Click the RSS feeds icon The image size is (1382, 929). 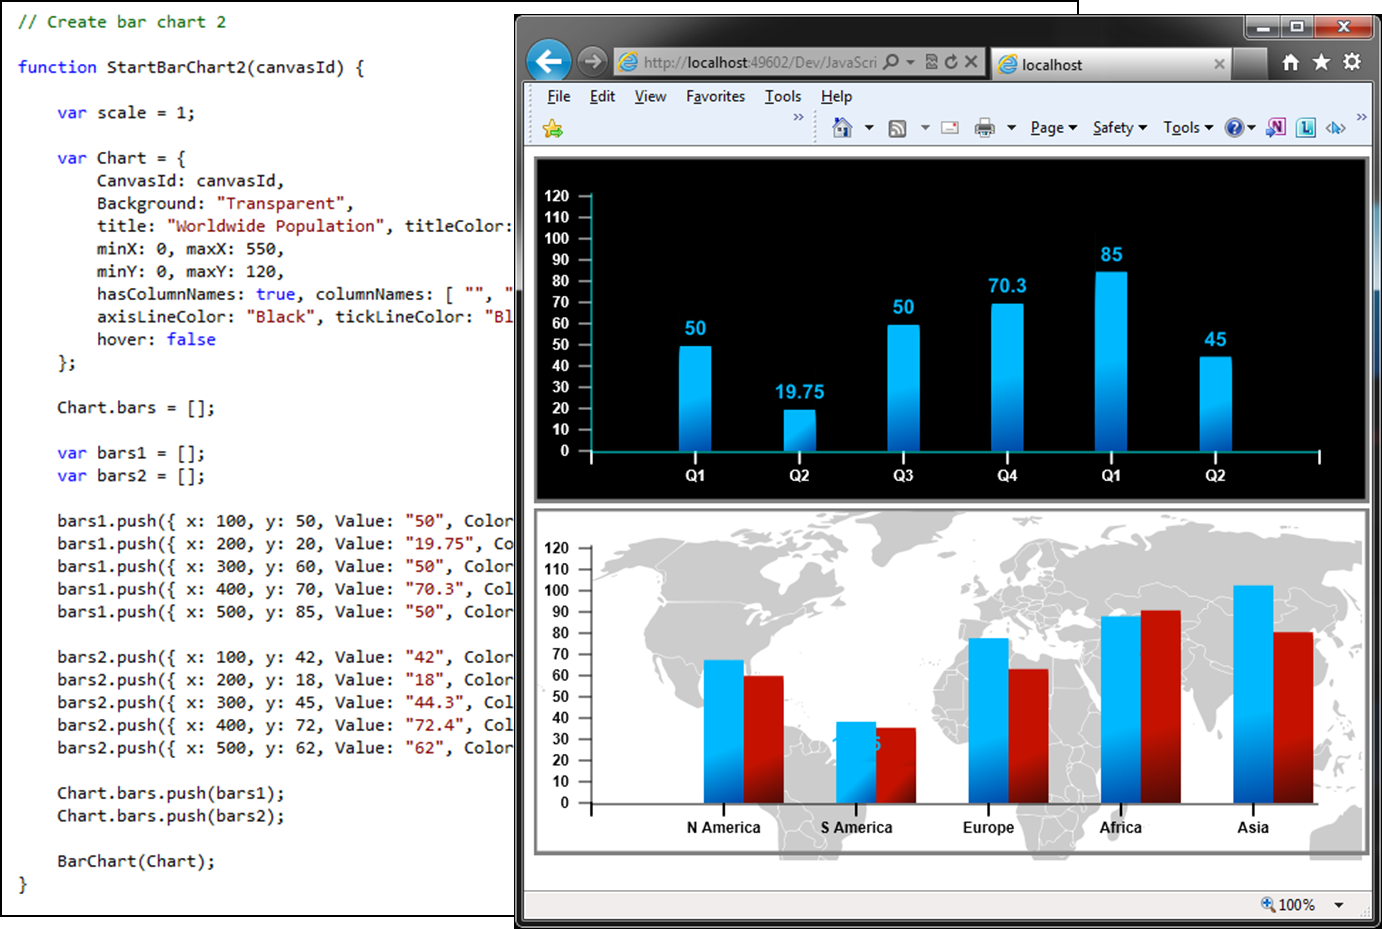(x=897, y=127)
